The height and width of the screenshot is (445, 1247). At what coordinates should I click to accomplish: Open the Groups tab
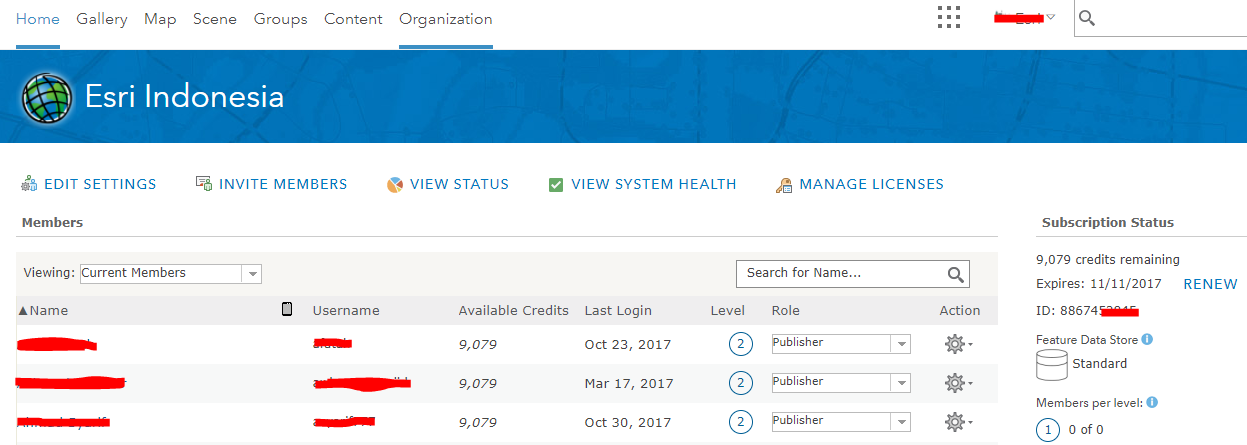pos(281,19)
